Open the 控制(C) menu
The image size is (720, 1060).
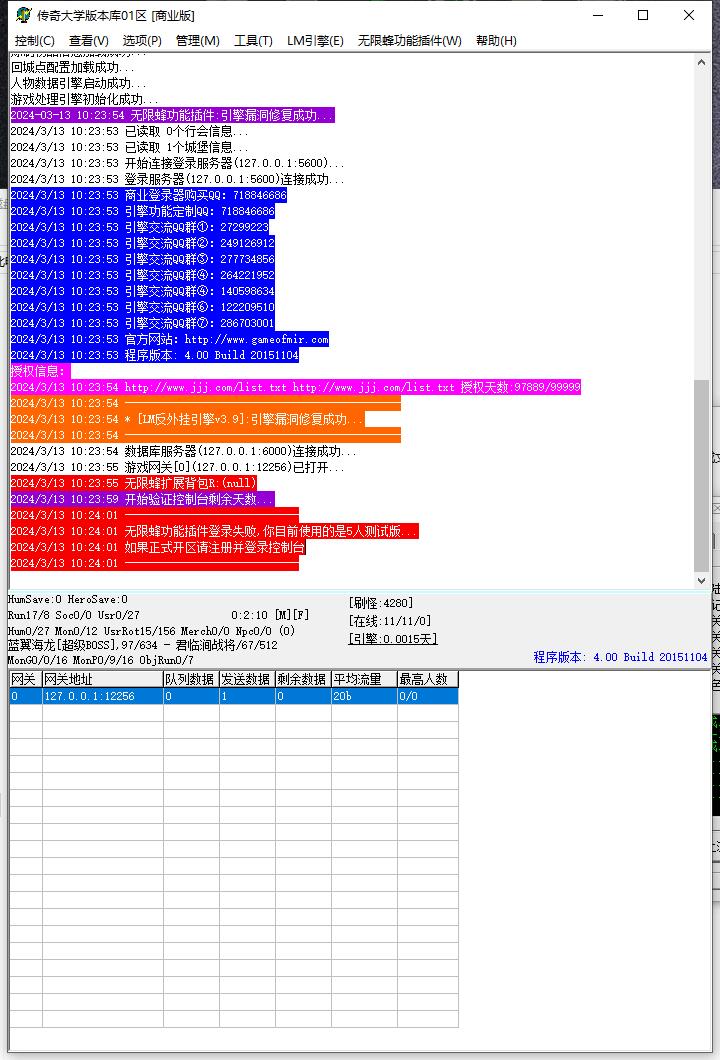34,41
